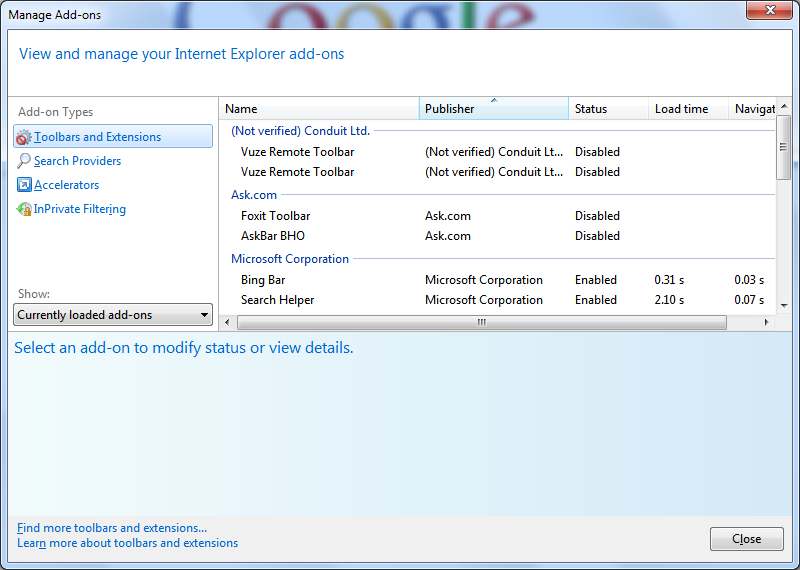Click the Navigation time column header
Image resolution: width=800 pixels, height=570 pixels.
coord(752,109)
